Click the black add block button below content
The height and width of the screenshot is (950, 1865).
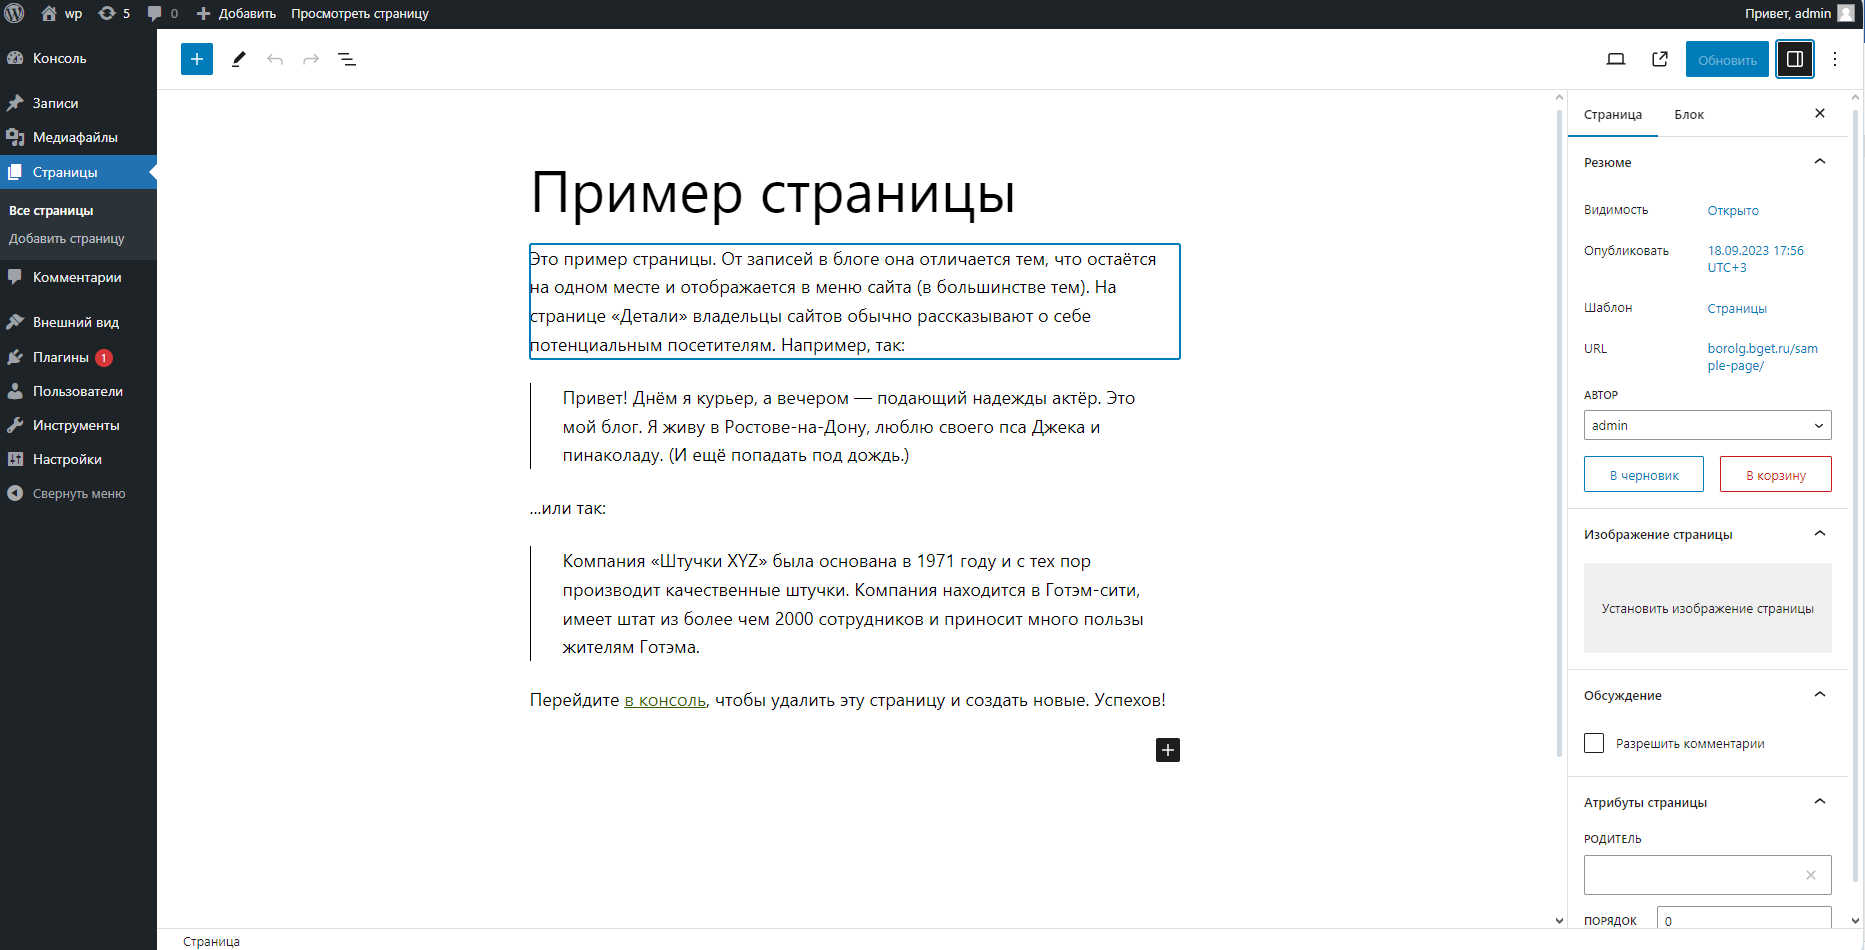point(1167,750)
